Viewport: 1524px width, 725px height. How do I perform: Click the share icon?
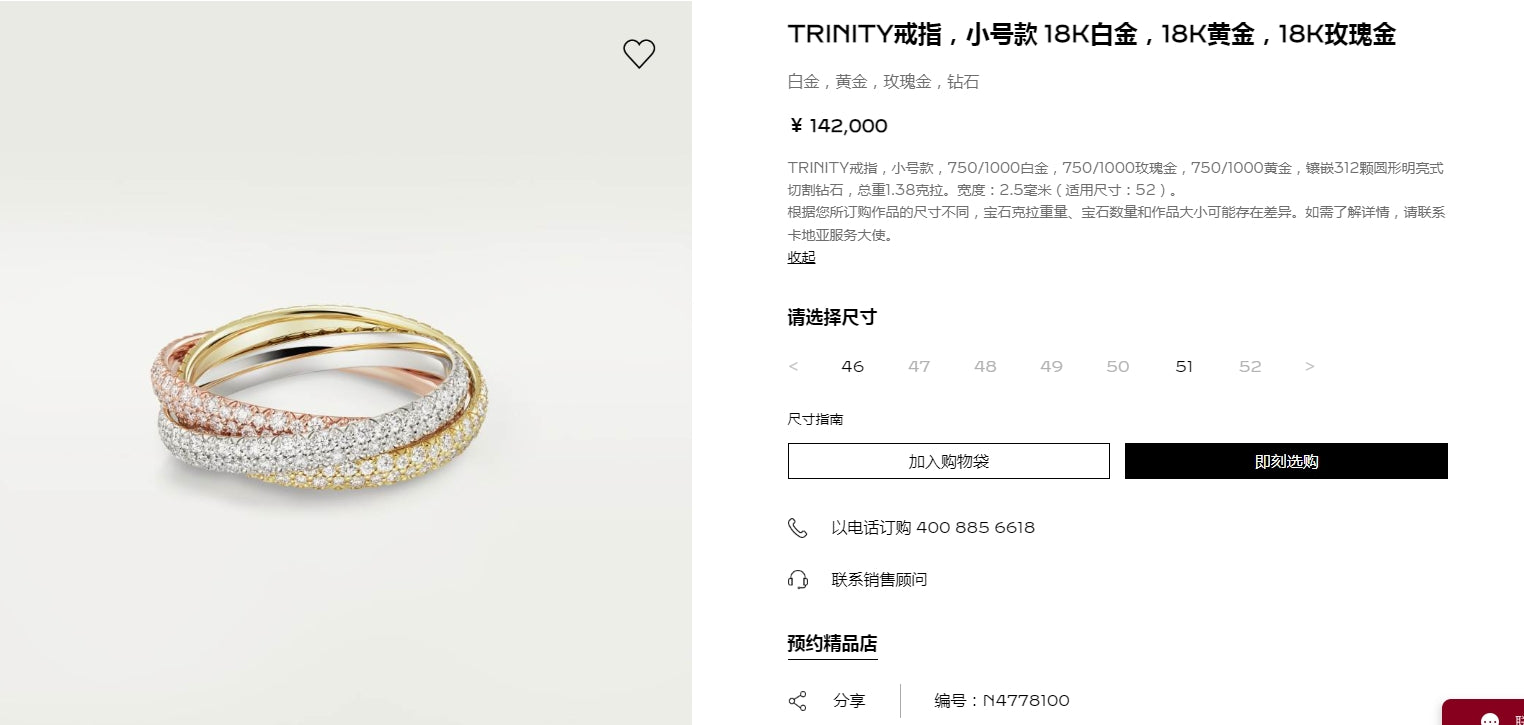click(x=797, y=701)
